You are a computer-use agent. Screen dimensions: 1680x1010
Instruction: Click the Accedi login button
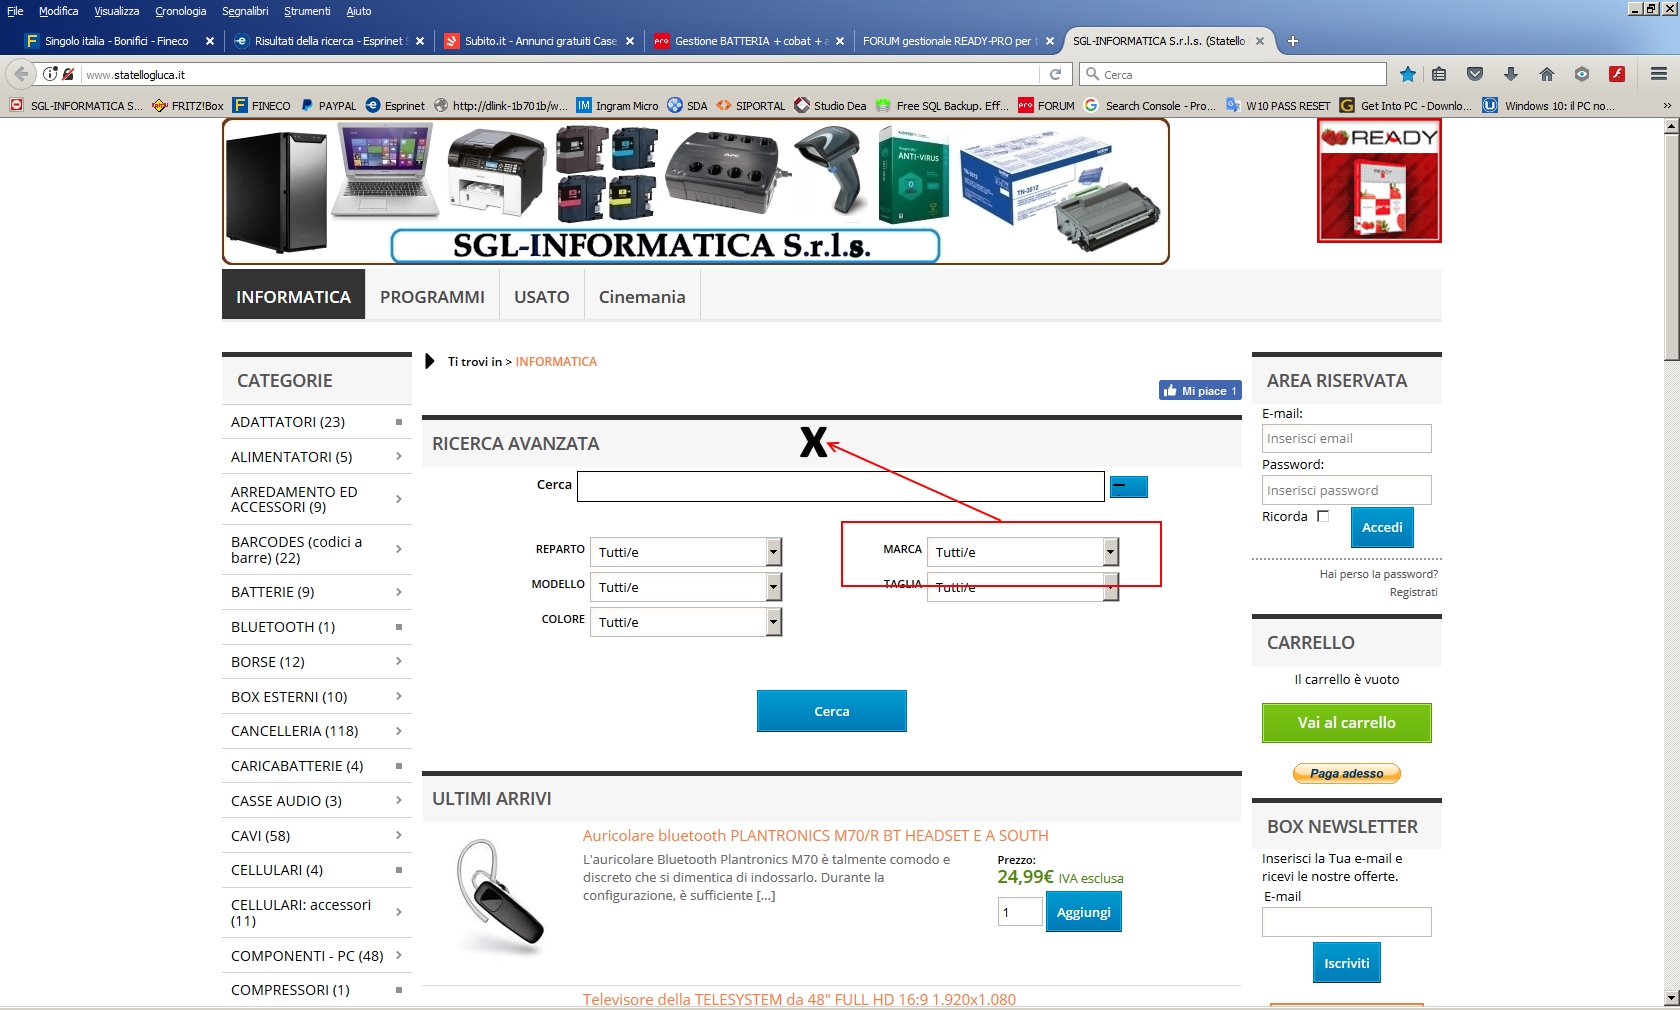(1382, 527)
